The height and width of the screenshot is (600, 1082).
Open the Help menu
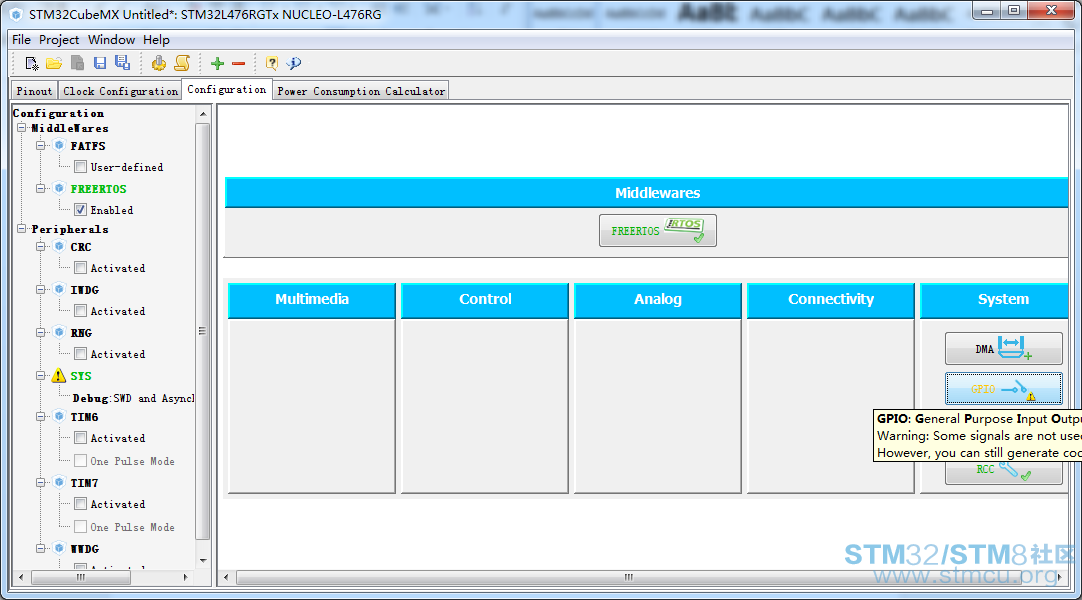pyautogui.click(x=157, y=40)
